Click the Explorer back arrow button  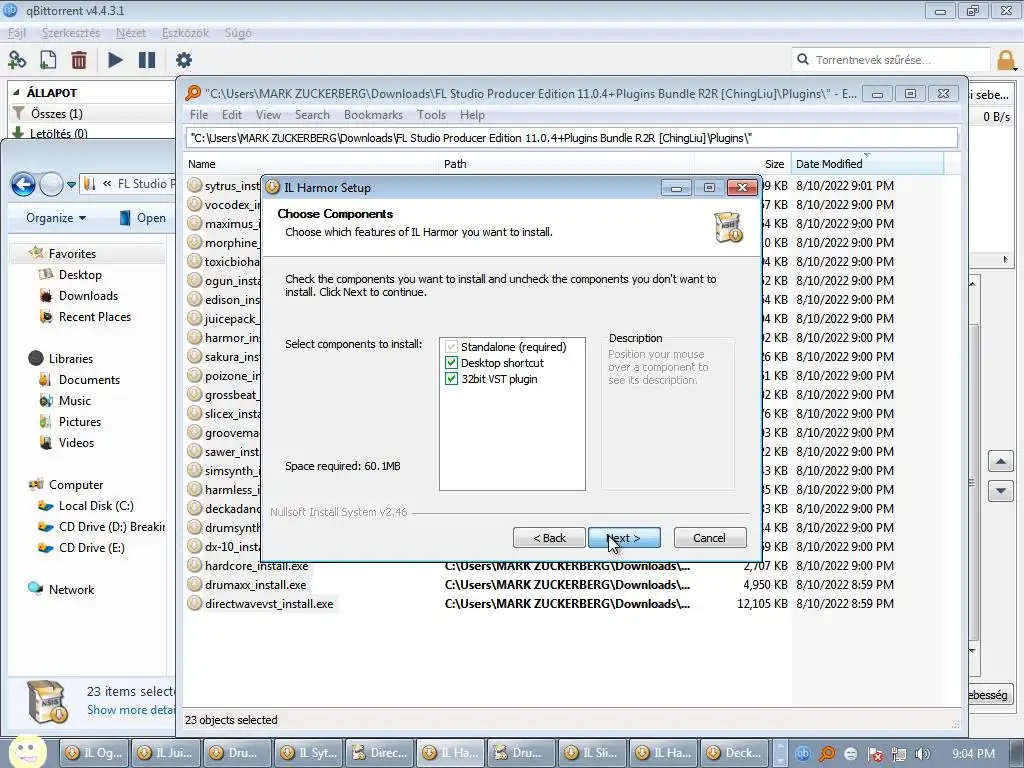[x=24, y=185]
